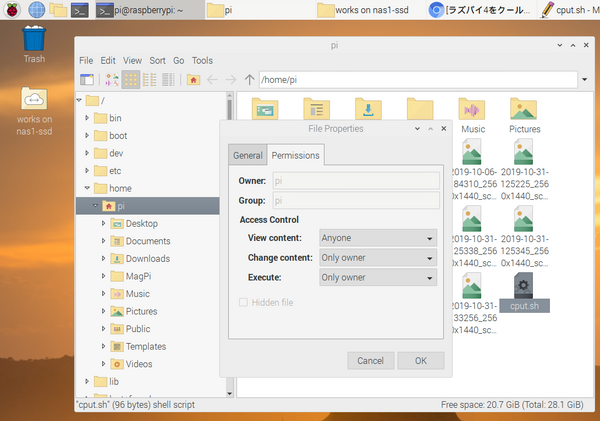The height and width of the screenshot is (421, 600).
Task: Expand the Documents tree node
Action: 104,241
